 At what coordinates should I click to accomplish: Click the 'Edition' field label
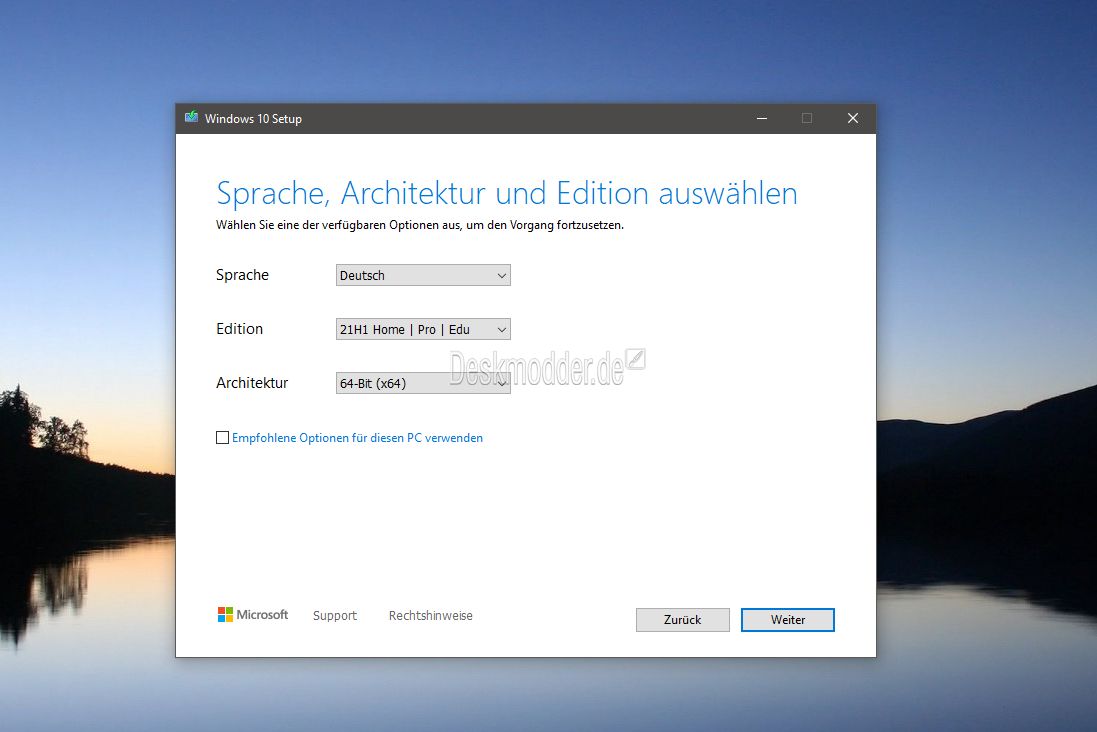[x=239, y=329]
